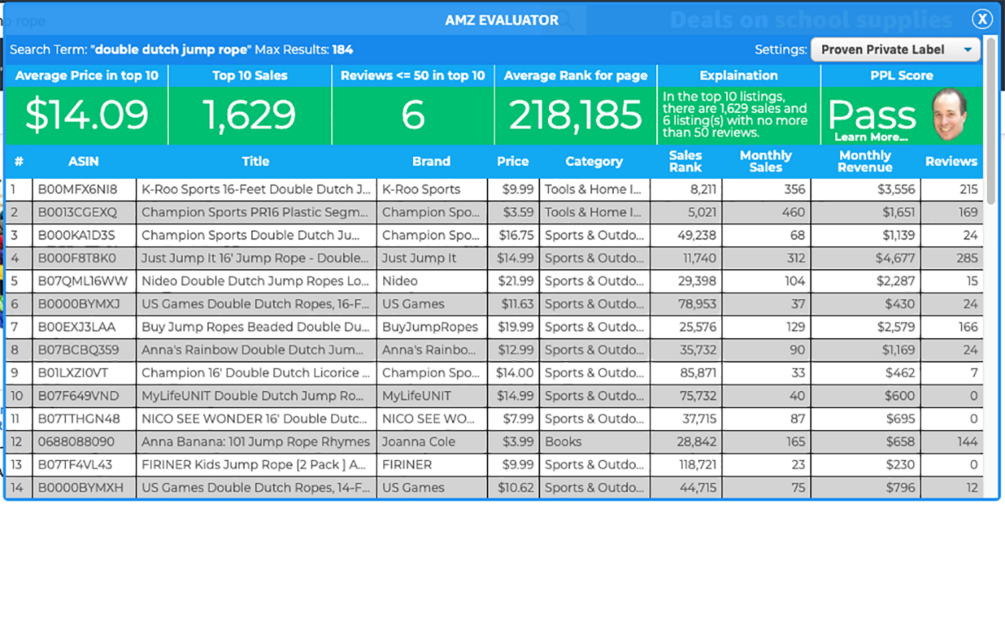Click the Pass PPL Score result
1005x628 pixels.
872,115
